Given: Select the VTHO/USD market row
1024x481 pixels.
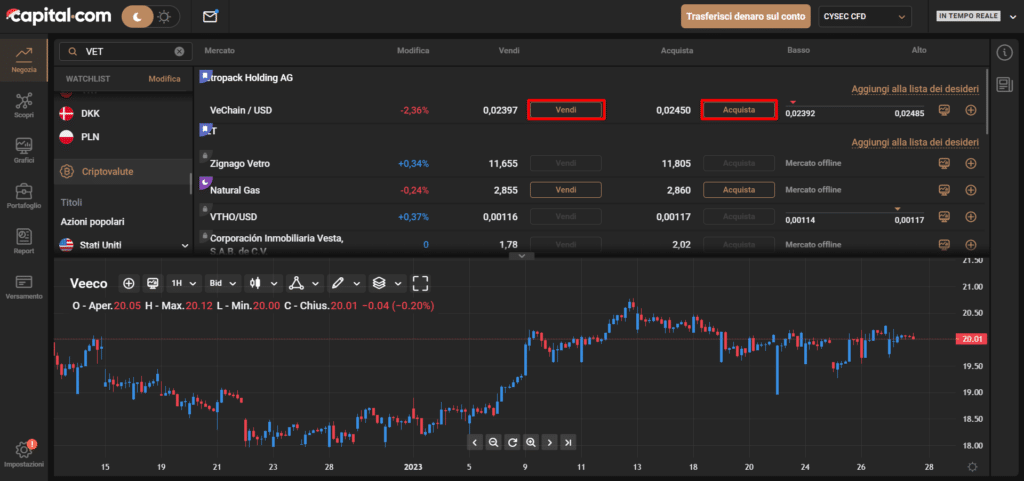Looking at the screenshot, I should 590,217.
